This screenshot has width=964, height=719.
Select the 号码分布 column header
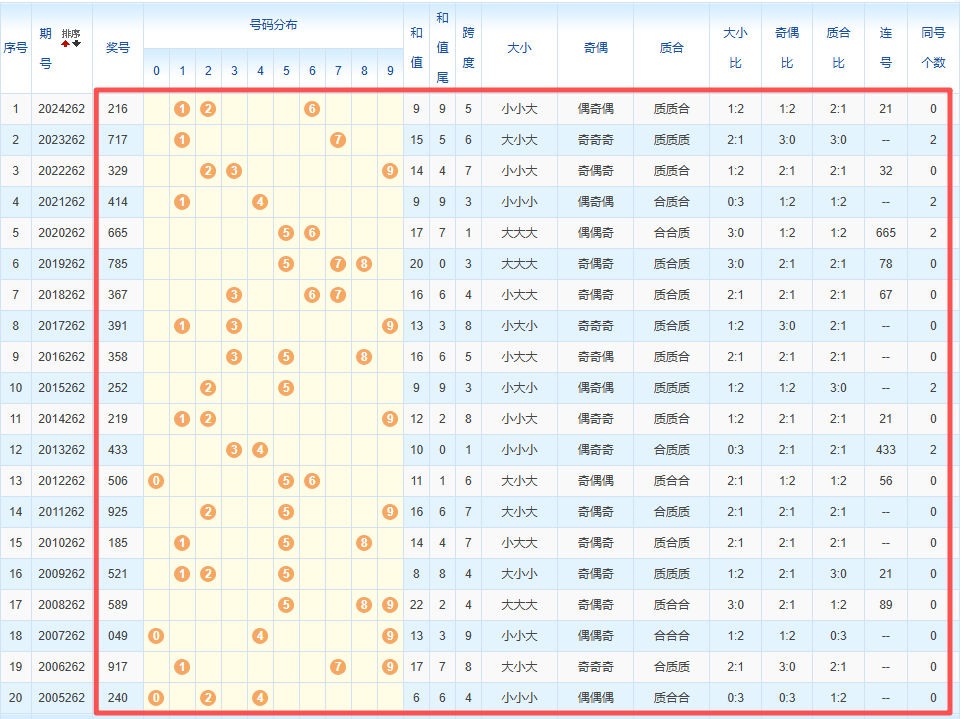(273, 25)
